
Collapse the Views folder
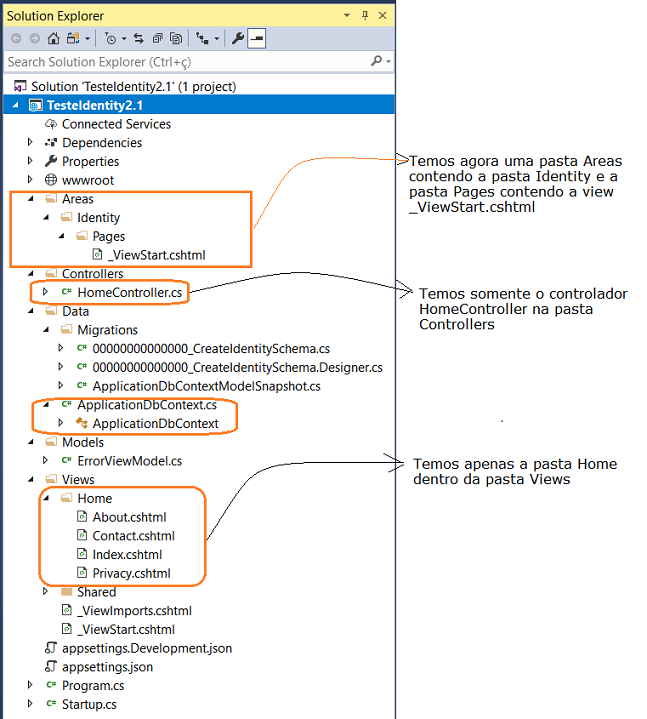(31, 479)
